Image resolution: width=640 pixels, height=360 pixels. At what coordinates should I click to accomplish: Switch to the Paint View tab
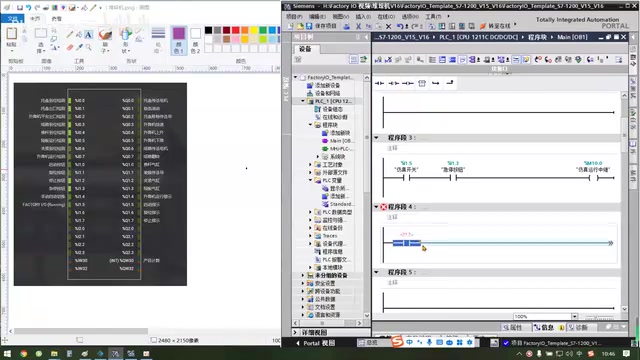point(56,19)
